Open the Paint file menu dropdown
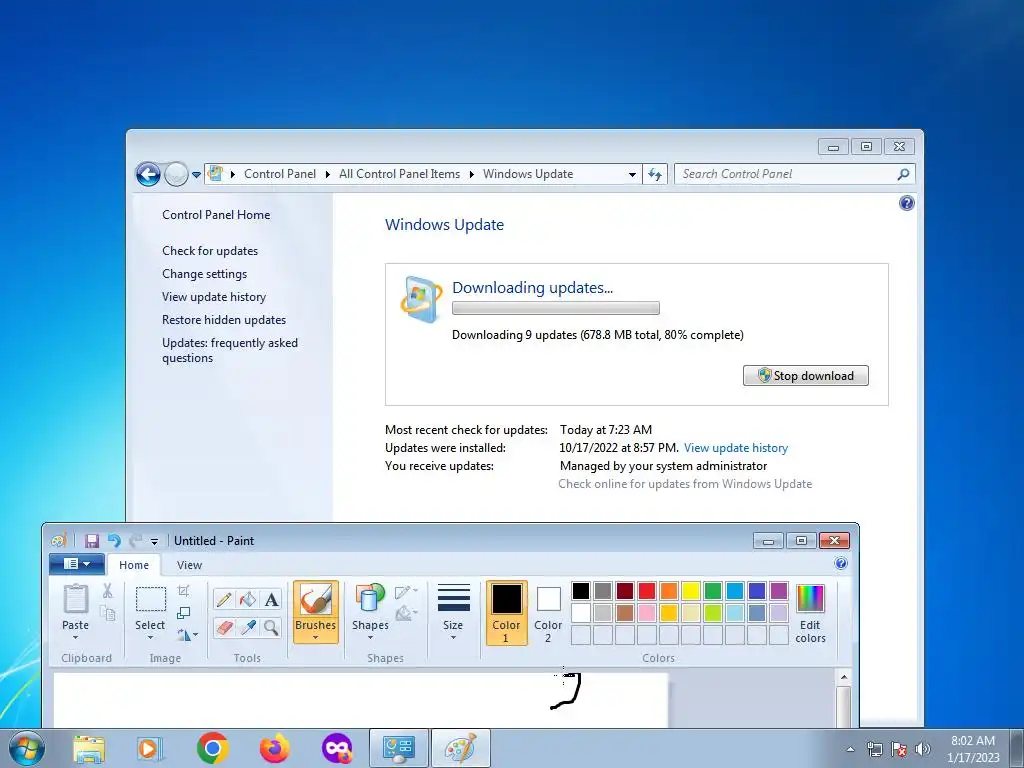Screen dimensions: 1024x768 point(77,564)
